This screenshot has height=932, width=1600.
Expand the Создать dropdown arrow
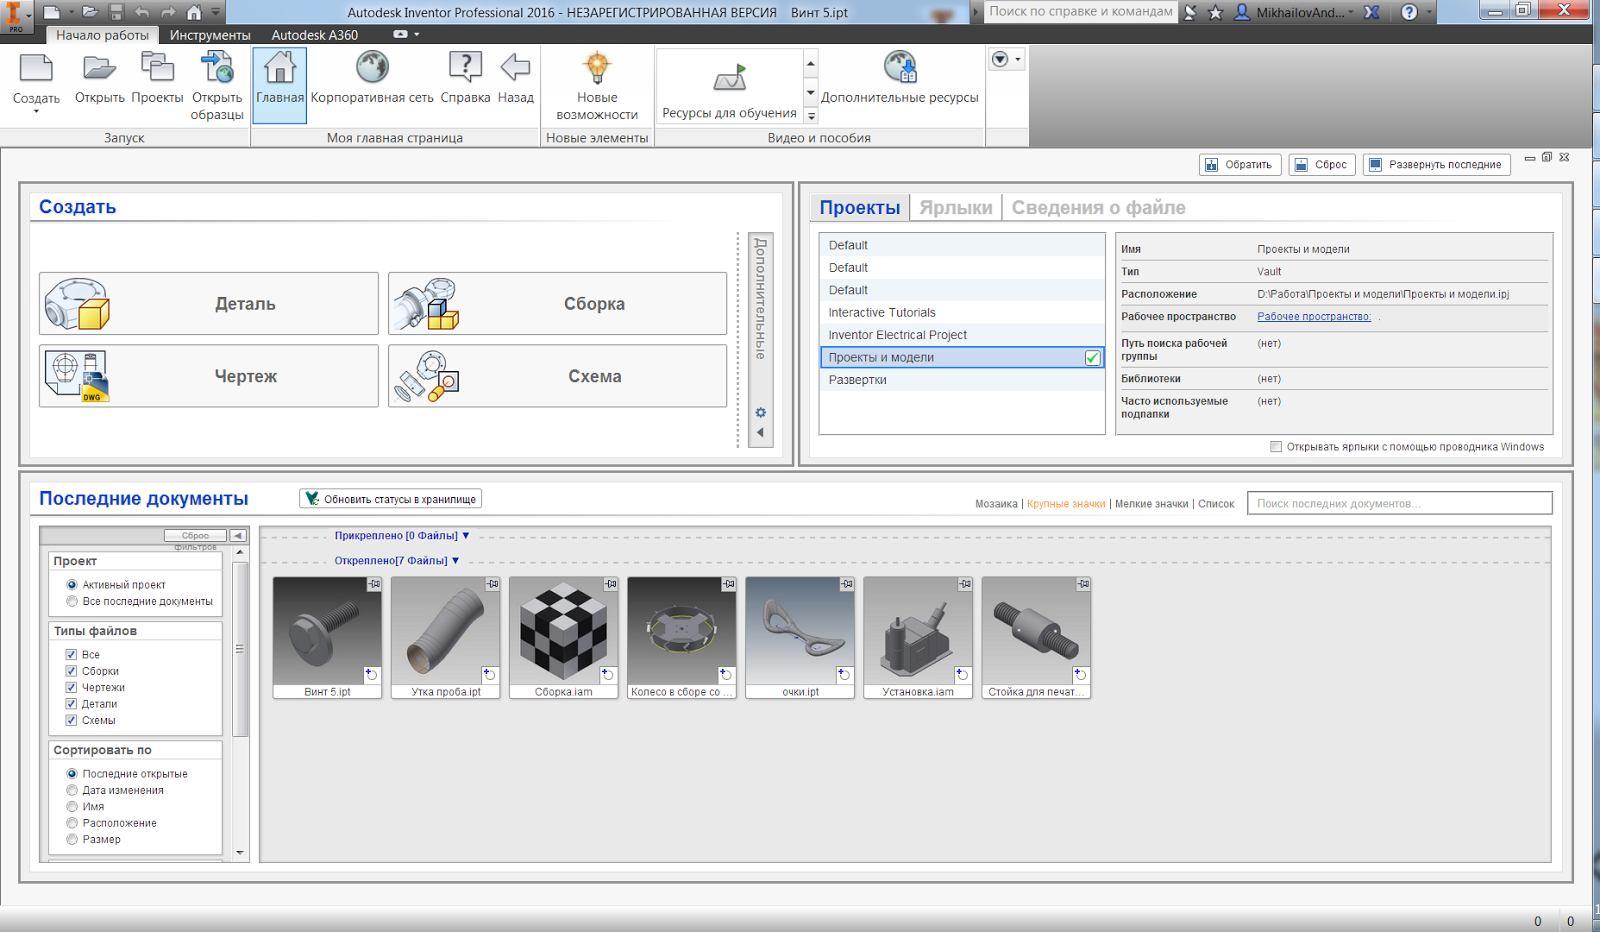tap(36, 111)
